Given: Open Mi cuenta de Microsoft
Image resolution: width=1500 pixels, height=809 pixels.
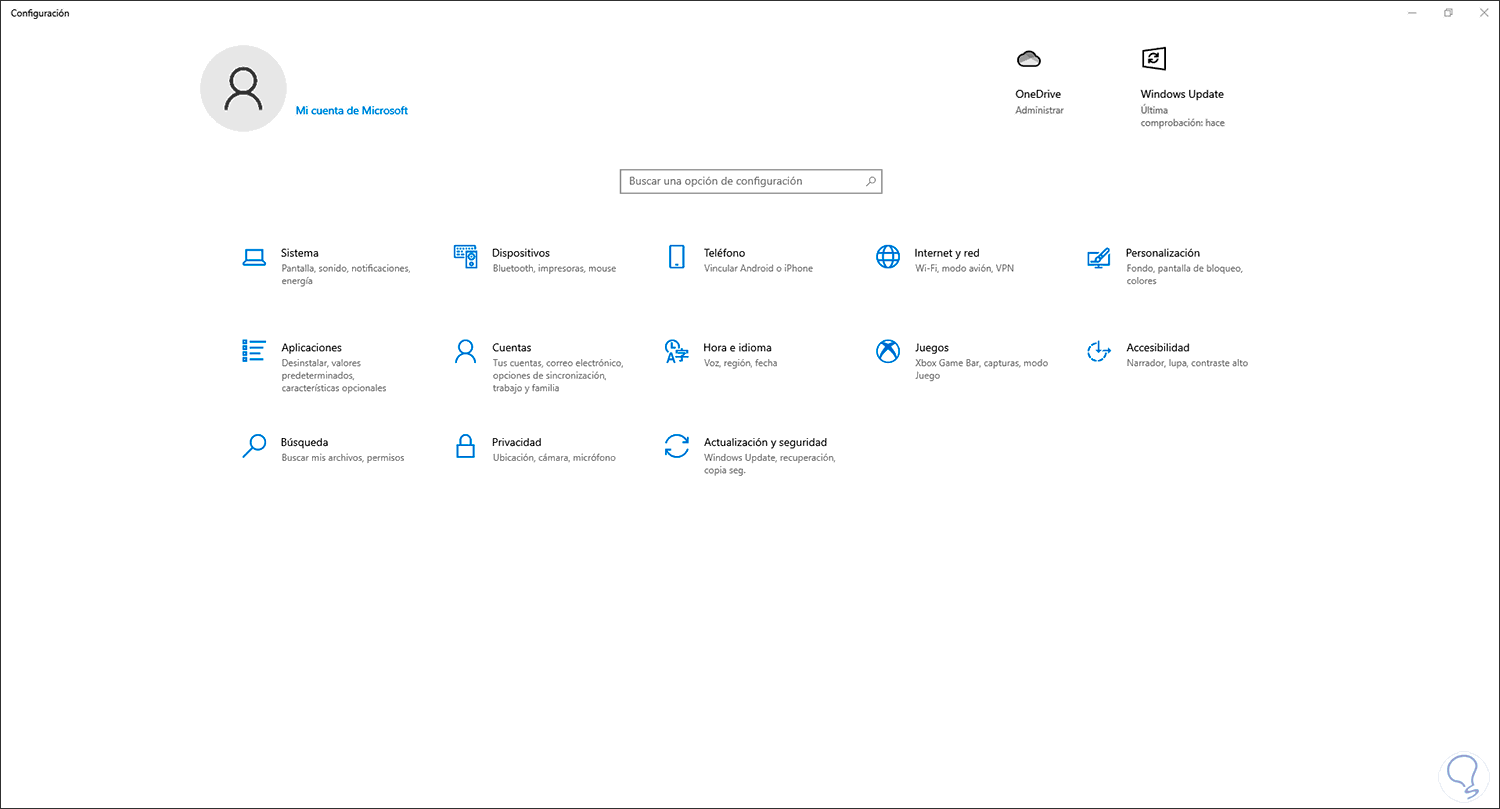Looking at the screenshot, I should 351,110.
